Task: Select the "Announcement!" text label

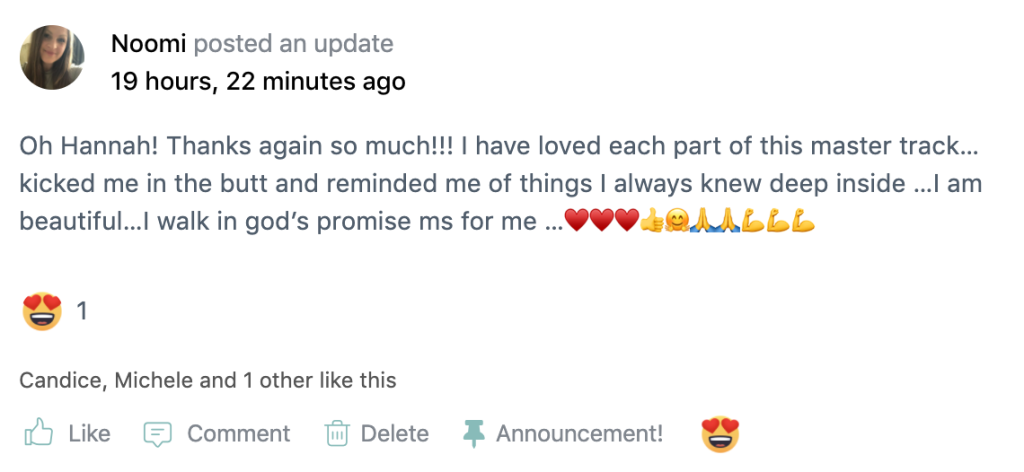Action: pos(579,434)
